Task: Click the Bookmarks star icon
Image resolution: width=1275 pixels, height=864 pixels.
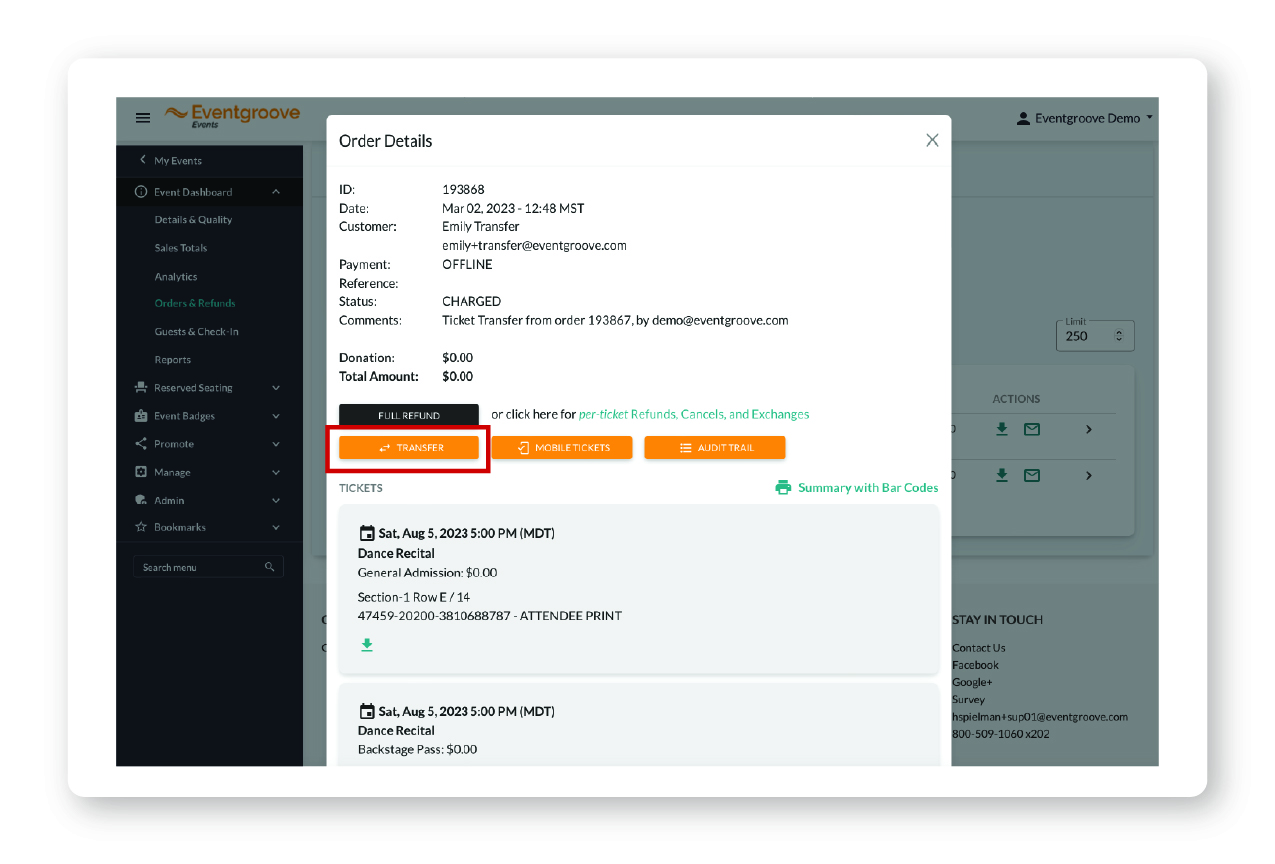Action: [x=141, y=527]
